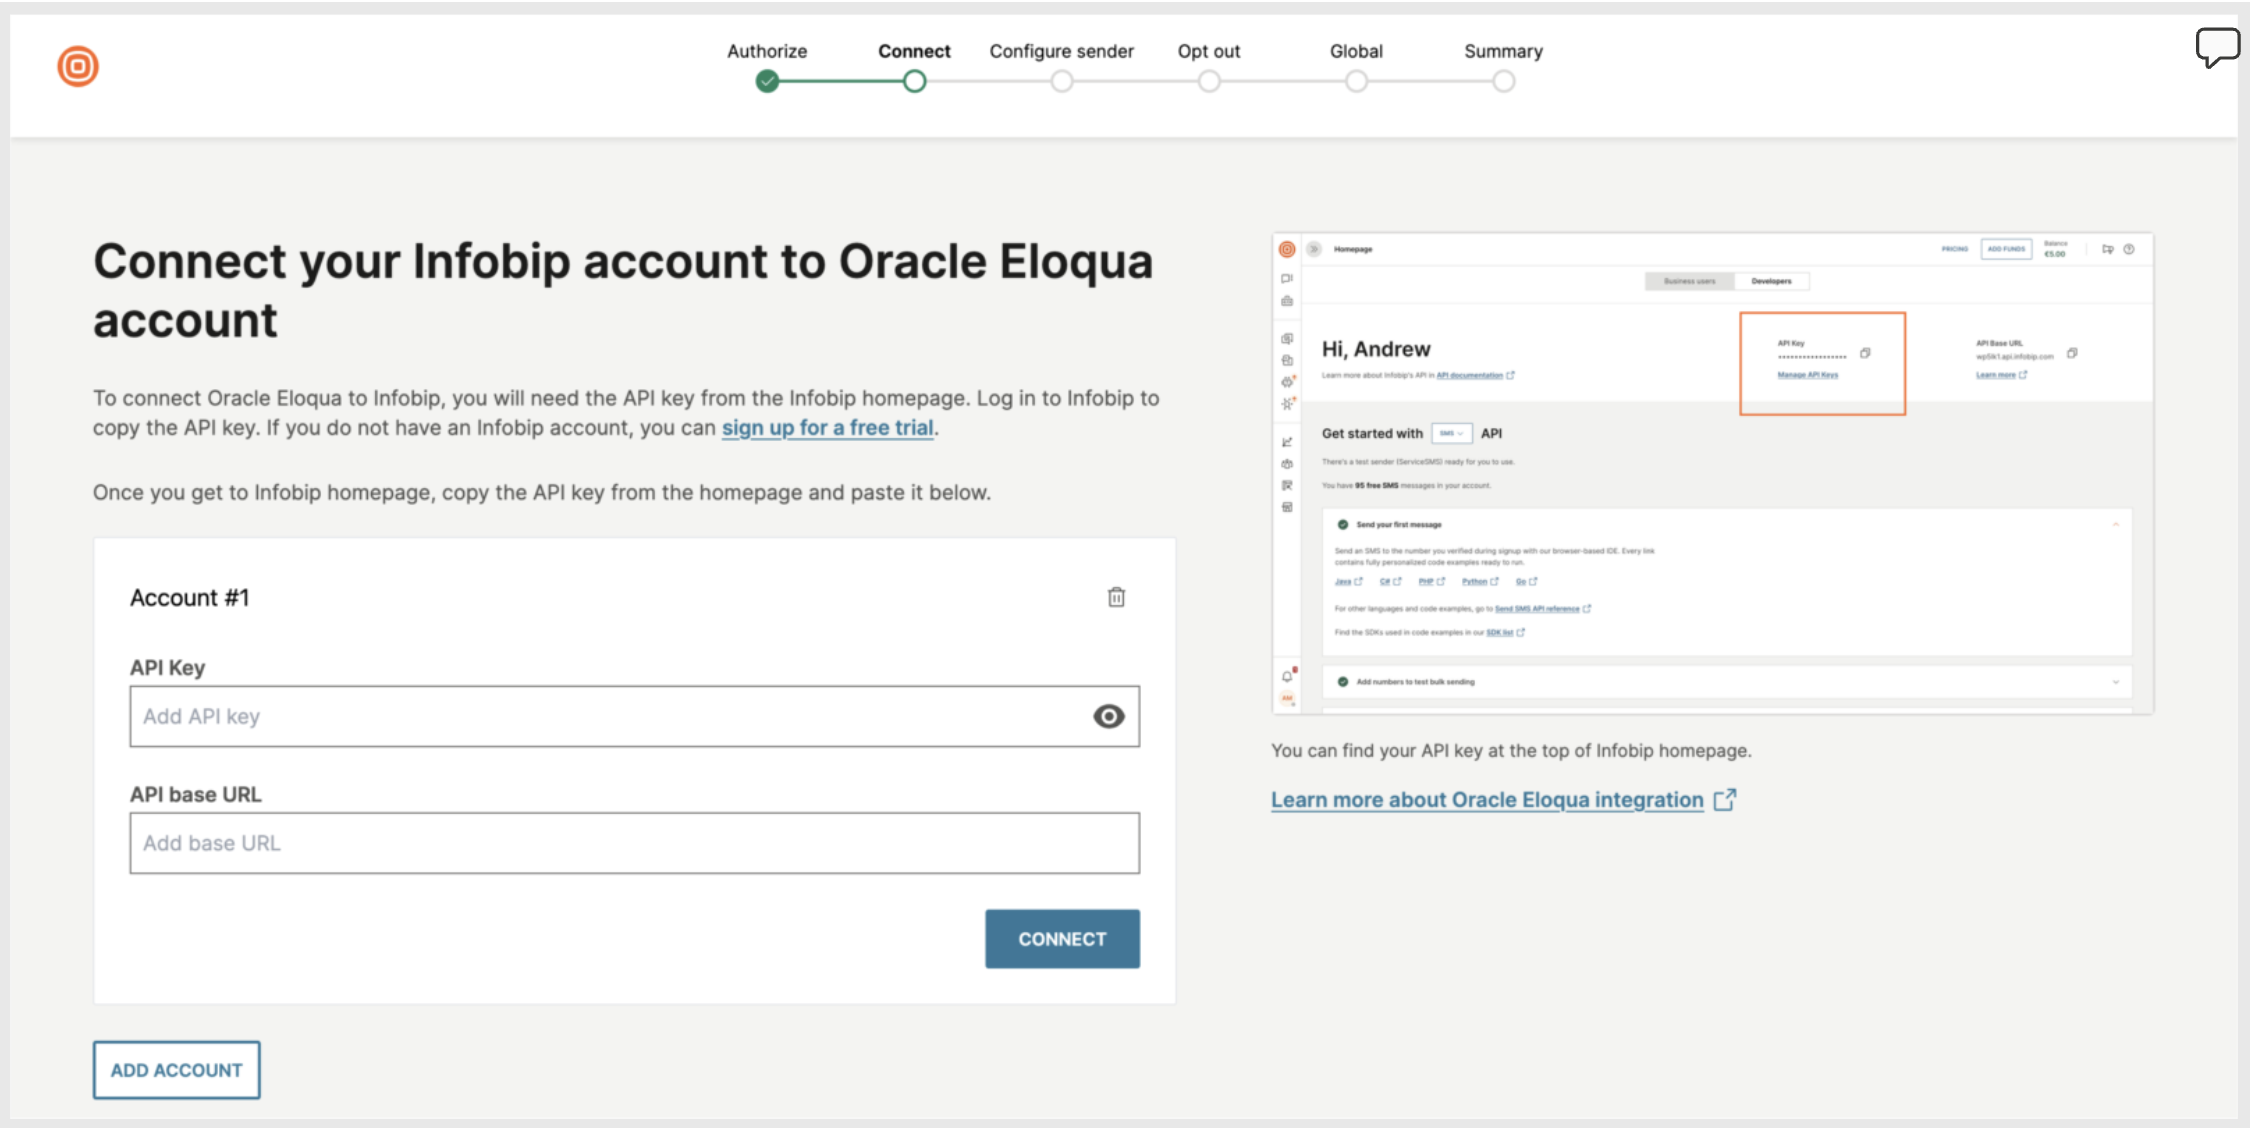Click the Add API key input field
Viewport: 2250px width, 1128px height.
click(x=634, y=716)
